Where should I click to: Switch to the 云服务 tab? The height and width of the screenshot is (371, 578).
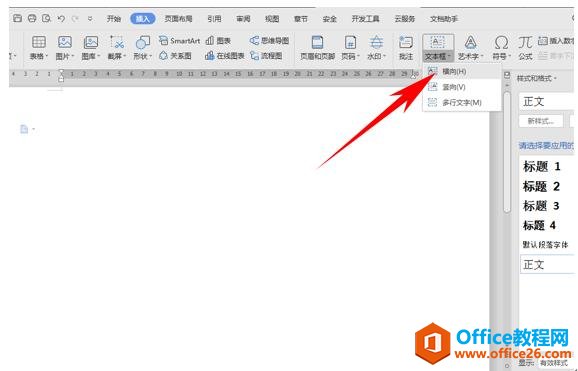pos(405,18)
